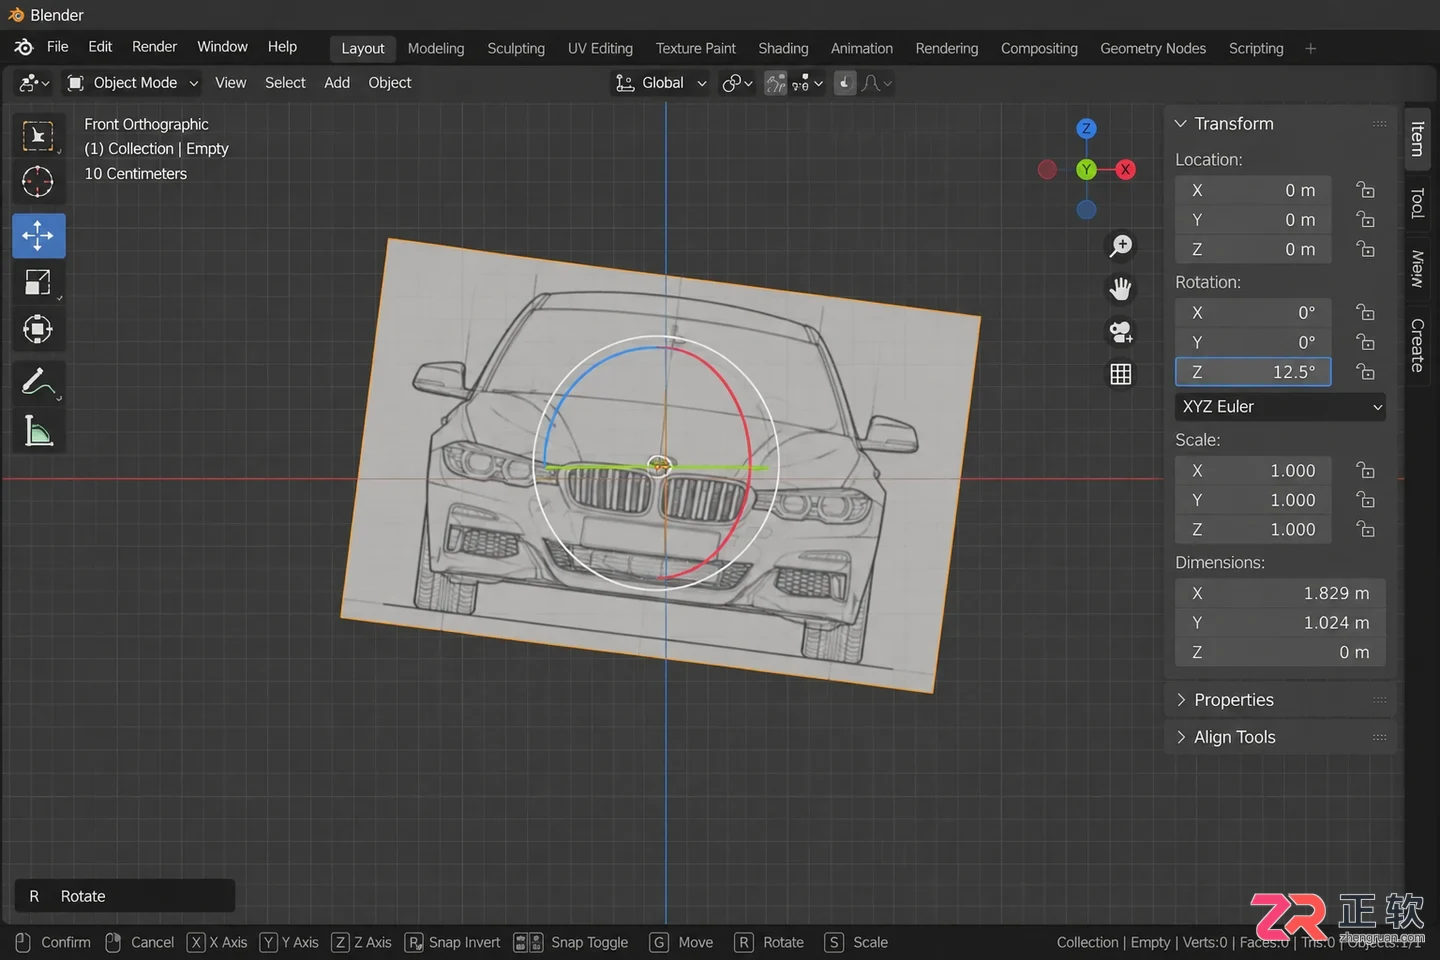Collapse the Transform panel
The height and width of the screenshot is (960, 1440).
tap(1280, 124)
